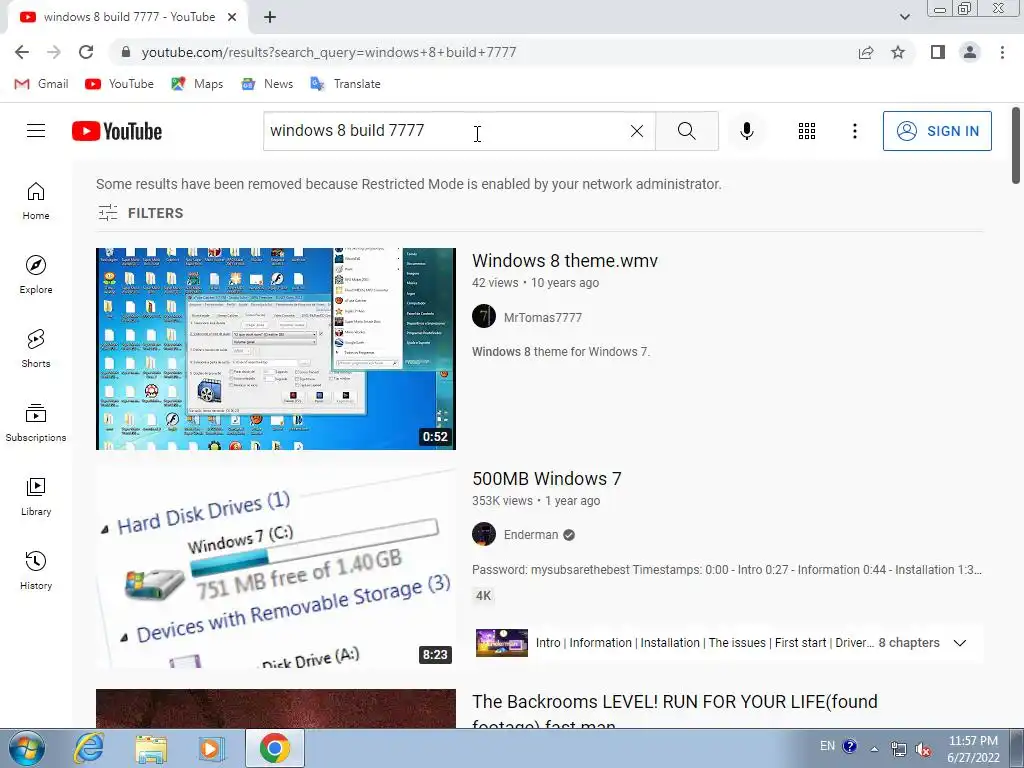The image size is (1024, 768).
Task: Visit the MrTomas7777 channel name
Action: tap(543, 317)
